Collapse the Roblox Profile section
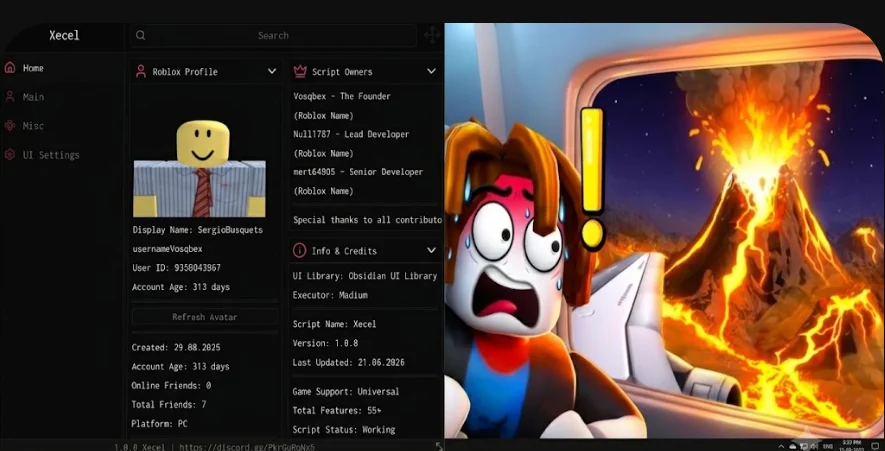885x451 pixels. coord(272,71)
